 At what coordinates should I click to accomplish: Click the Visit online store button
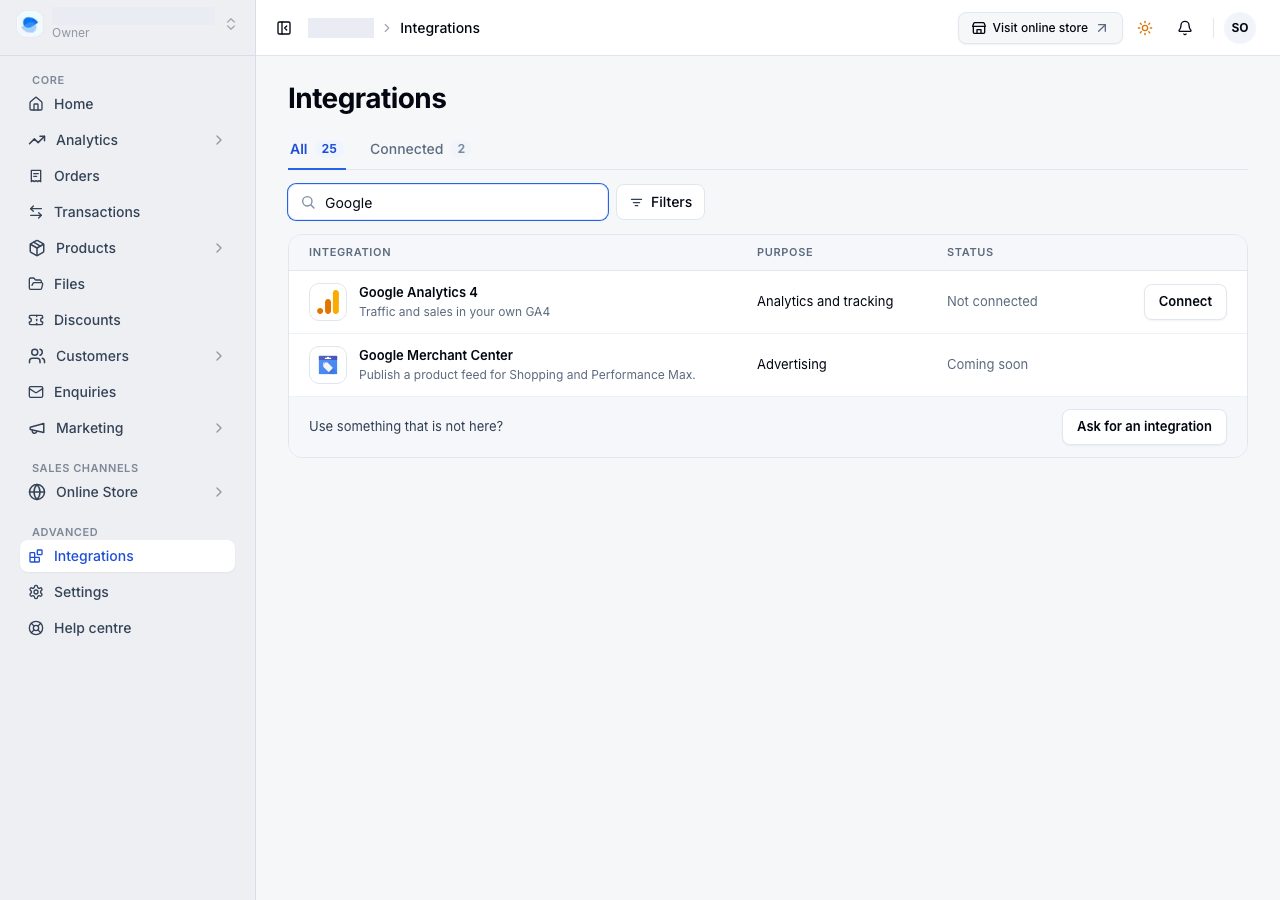1040,28
